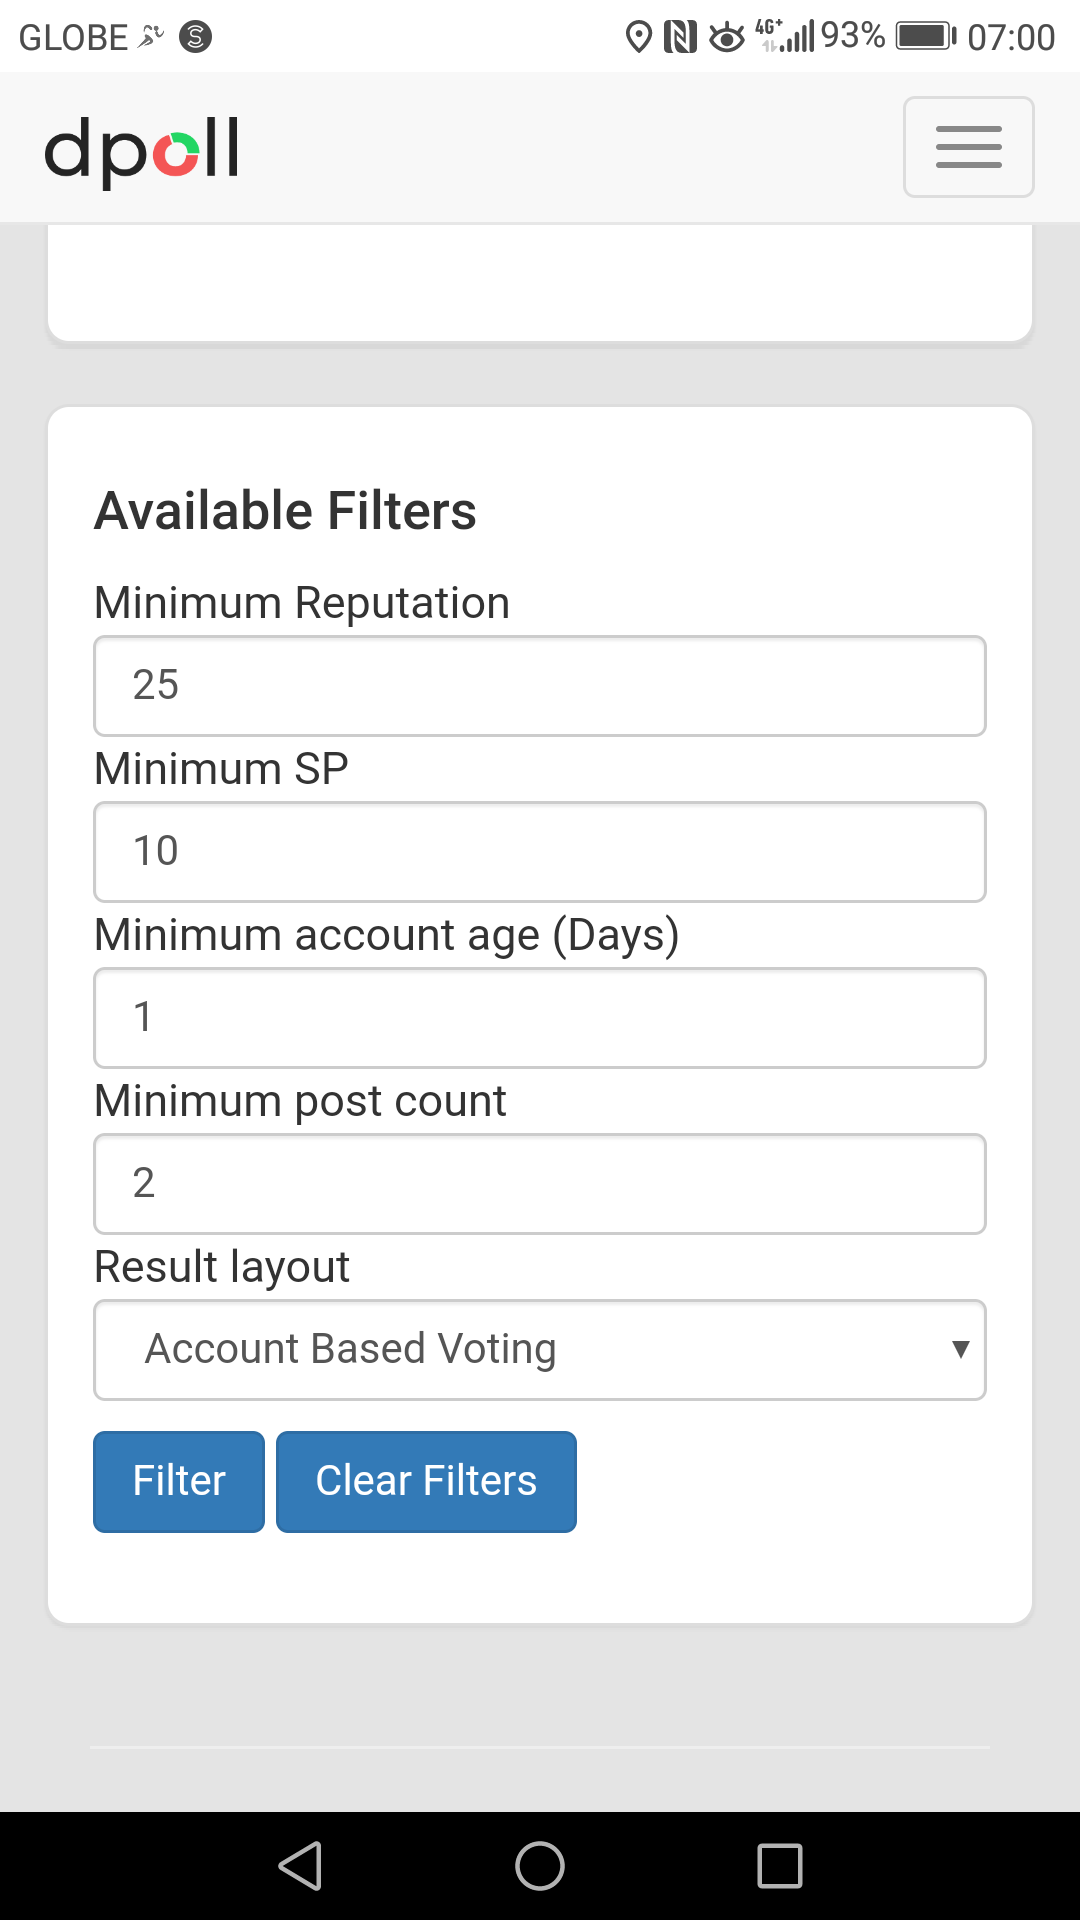Tap the NFC icon in status bar
Image resolution: width=1080 pixels, height=1920 pixels.
click(680, 38)
